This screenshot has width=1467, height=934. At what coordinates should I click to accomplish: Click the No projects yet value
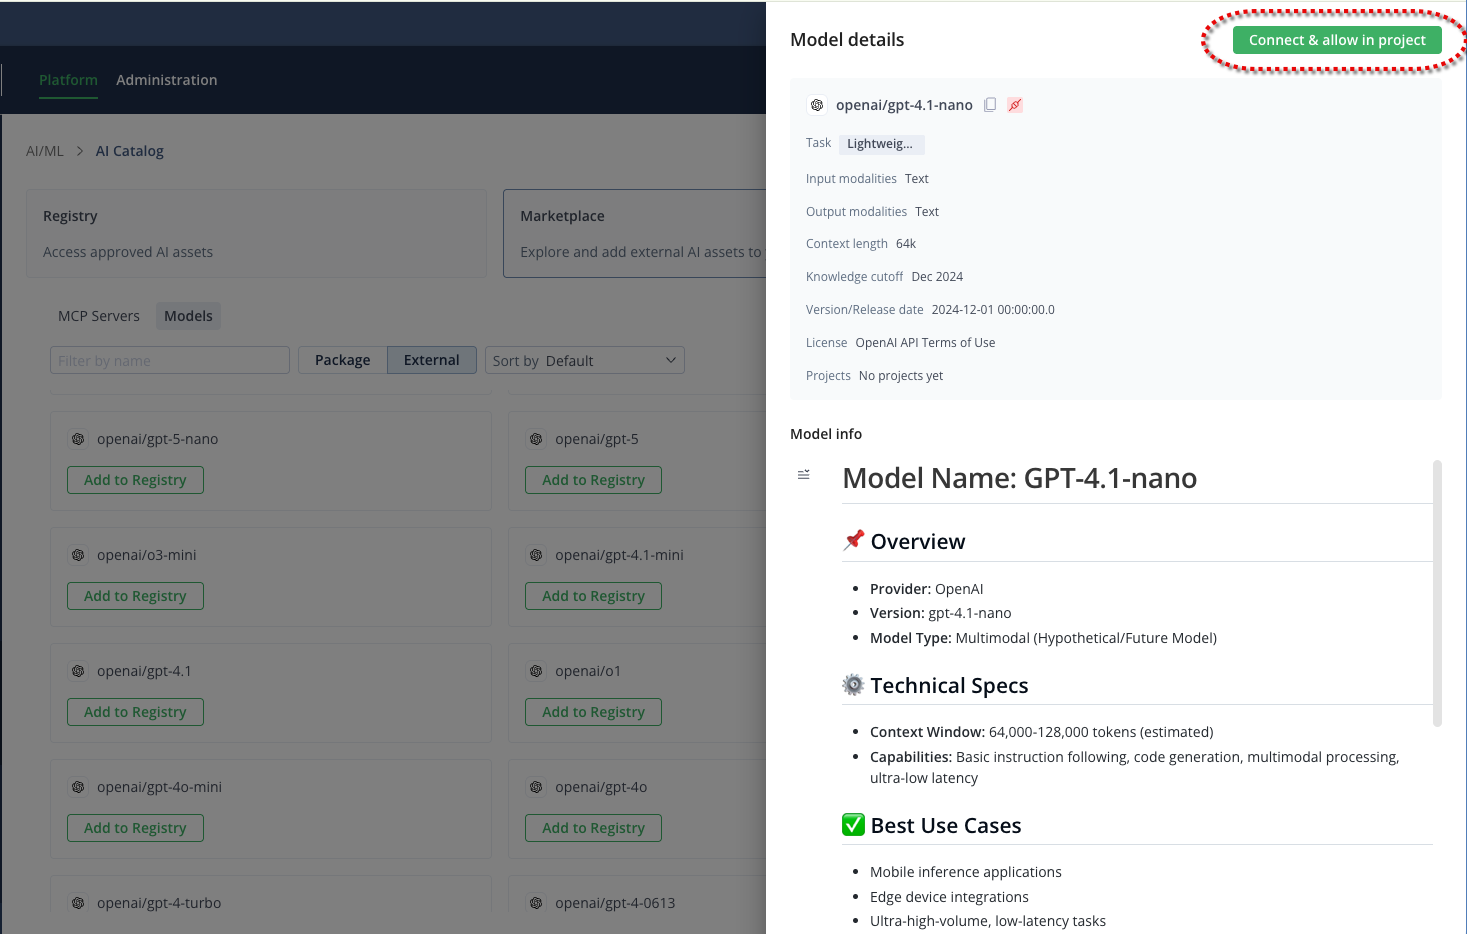[x=900, y=376]
